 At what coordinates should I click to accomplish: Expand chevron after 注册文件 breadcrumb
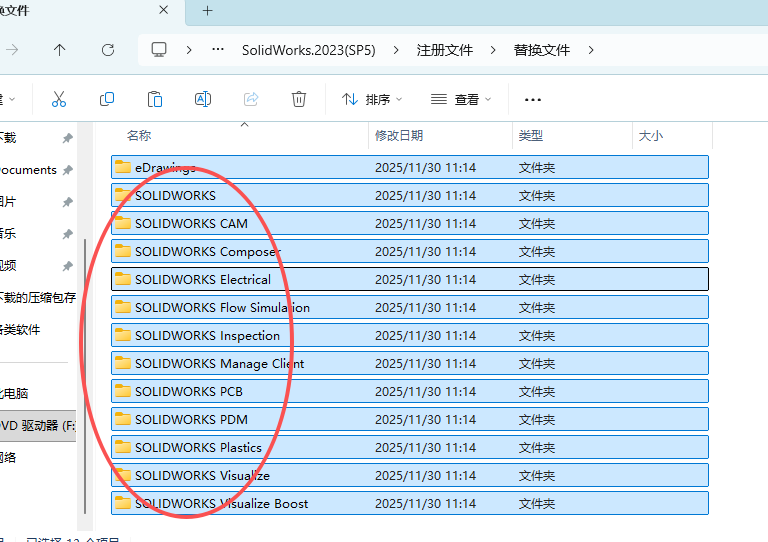(493, 50)
